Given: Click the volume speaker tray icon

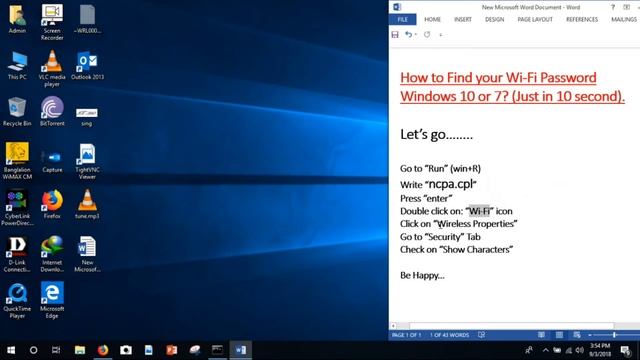Looking at the screenshot, I should point(580,350).
